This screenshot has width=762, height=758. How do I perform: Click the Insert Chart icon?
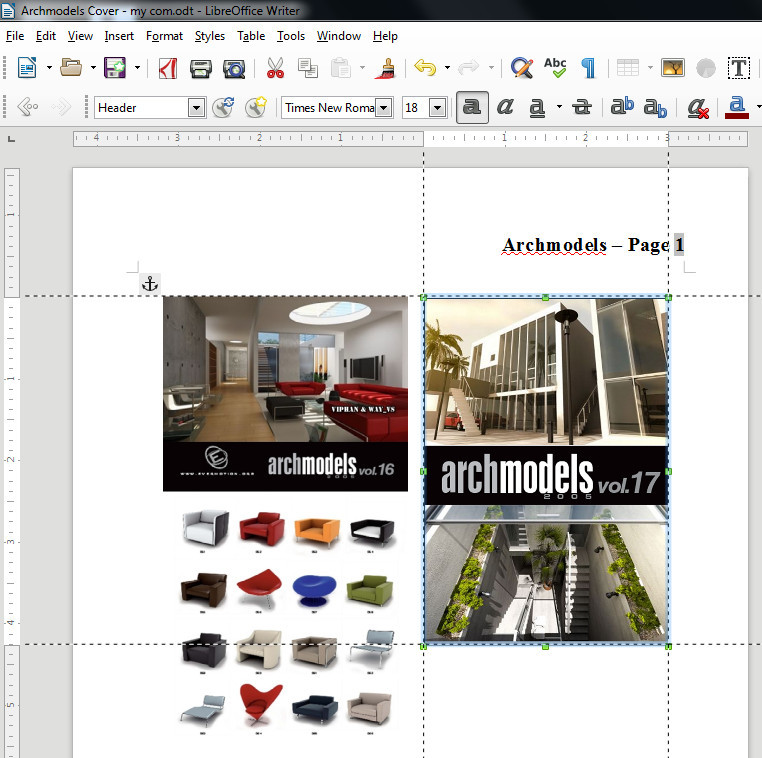point(706,68)
